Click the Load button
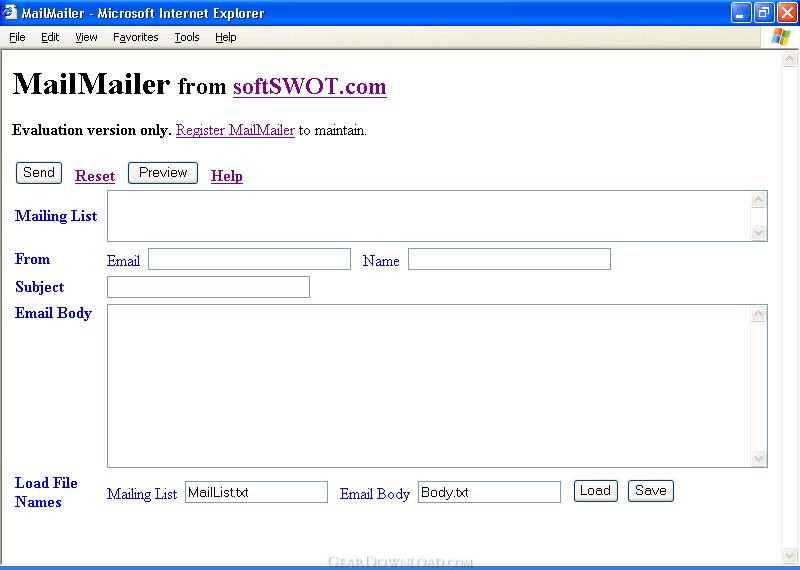The height and width of the screenshot is (570, 800). [x=595, y=491]
